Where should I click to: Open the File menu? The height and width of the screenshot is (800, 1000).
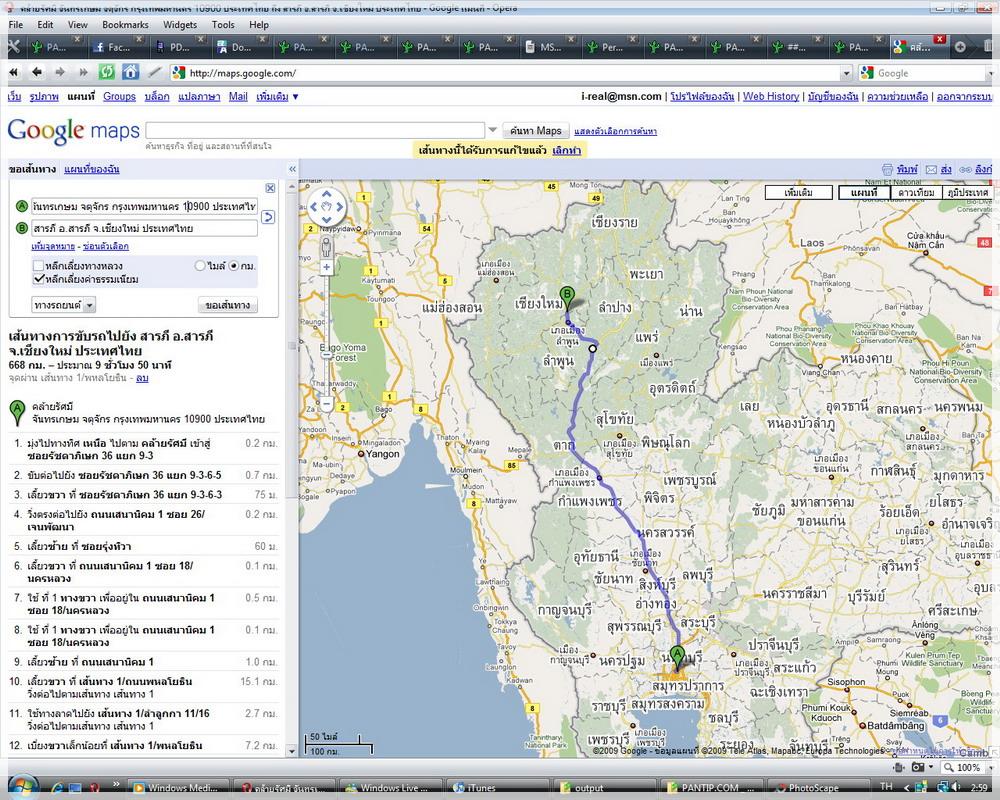(16, 25)
